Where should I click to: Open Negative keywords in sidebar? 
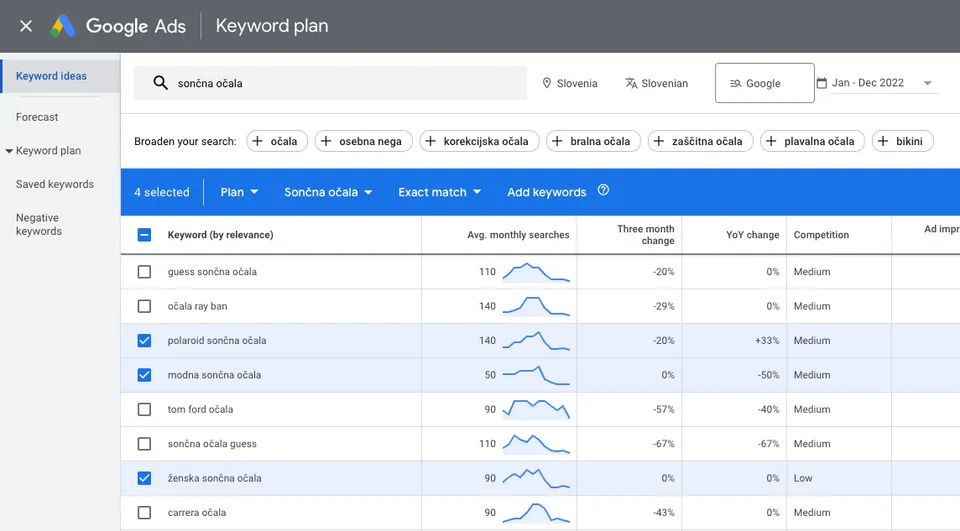39,224
